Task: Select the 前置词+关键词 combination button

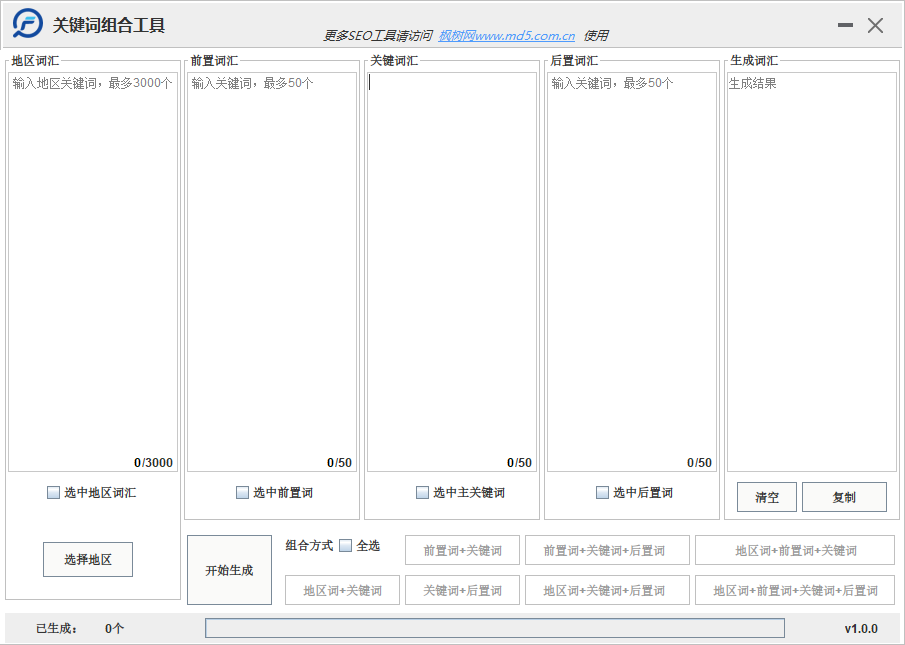Action: [x=462, y=550]
